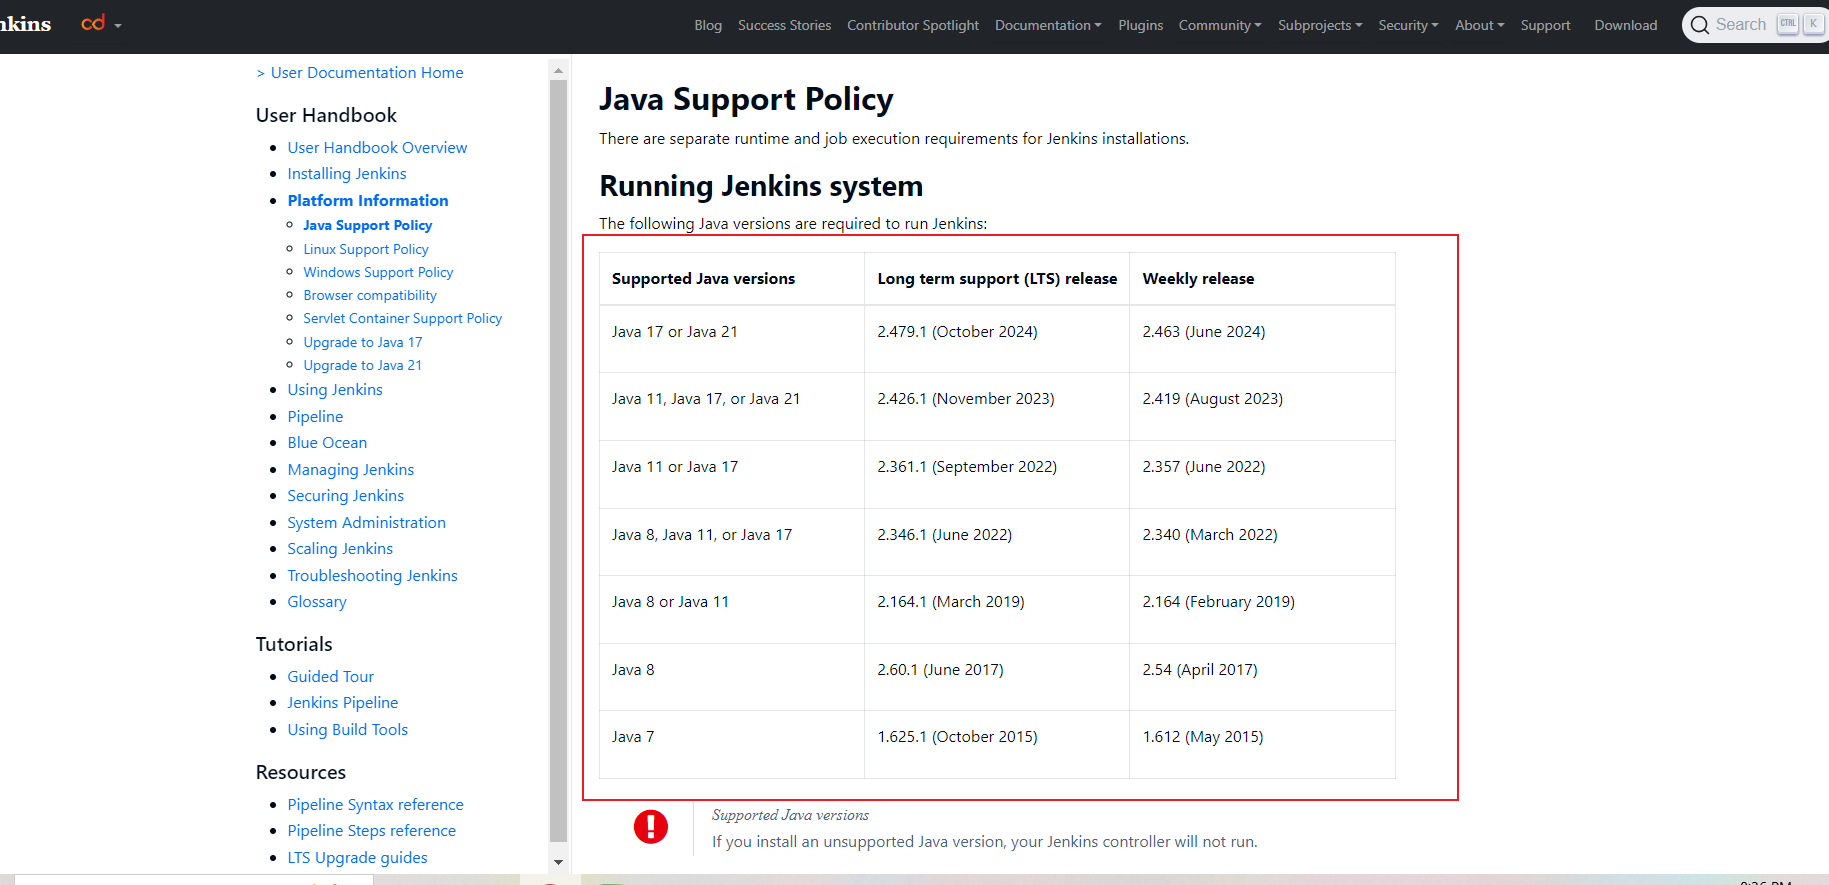Open Linux Support Policy link

pyautogui.click(x=366, y=249)
